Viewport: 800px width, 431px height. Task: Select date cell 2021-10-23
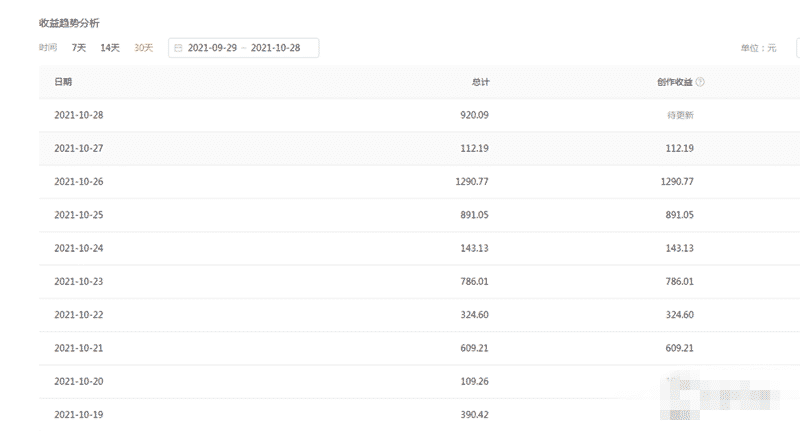[x=79, y=282]
